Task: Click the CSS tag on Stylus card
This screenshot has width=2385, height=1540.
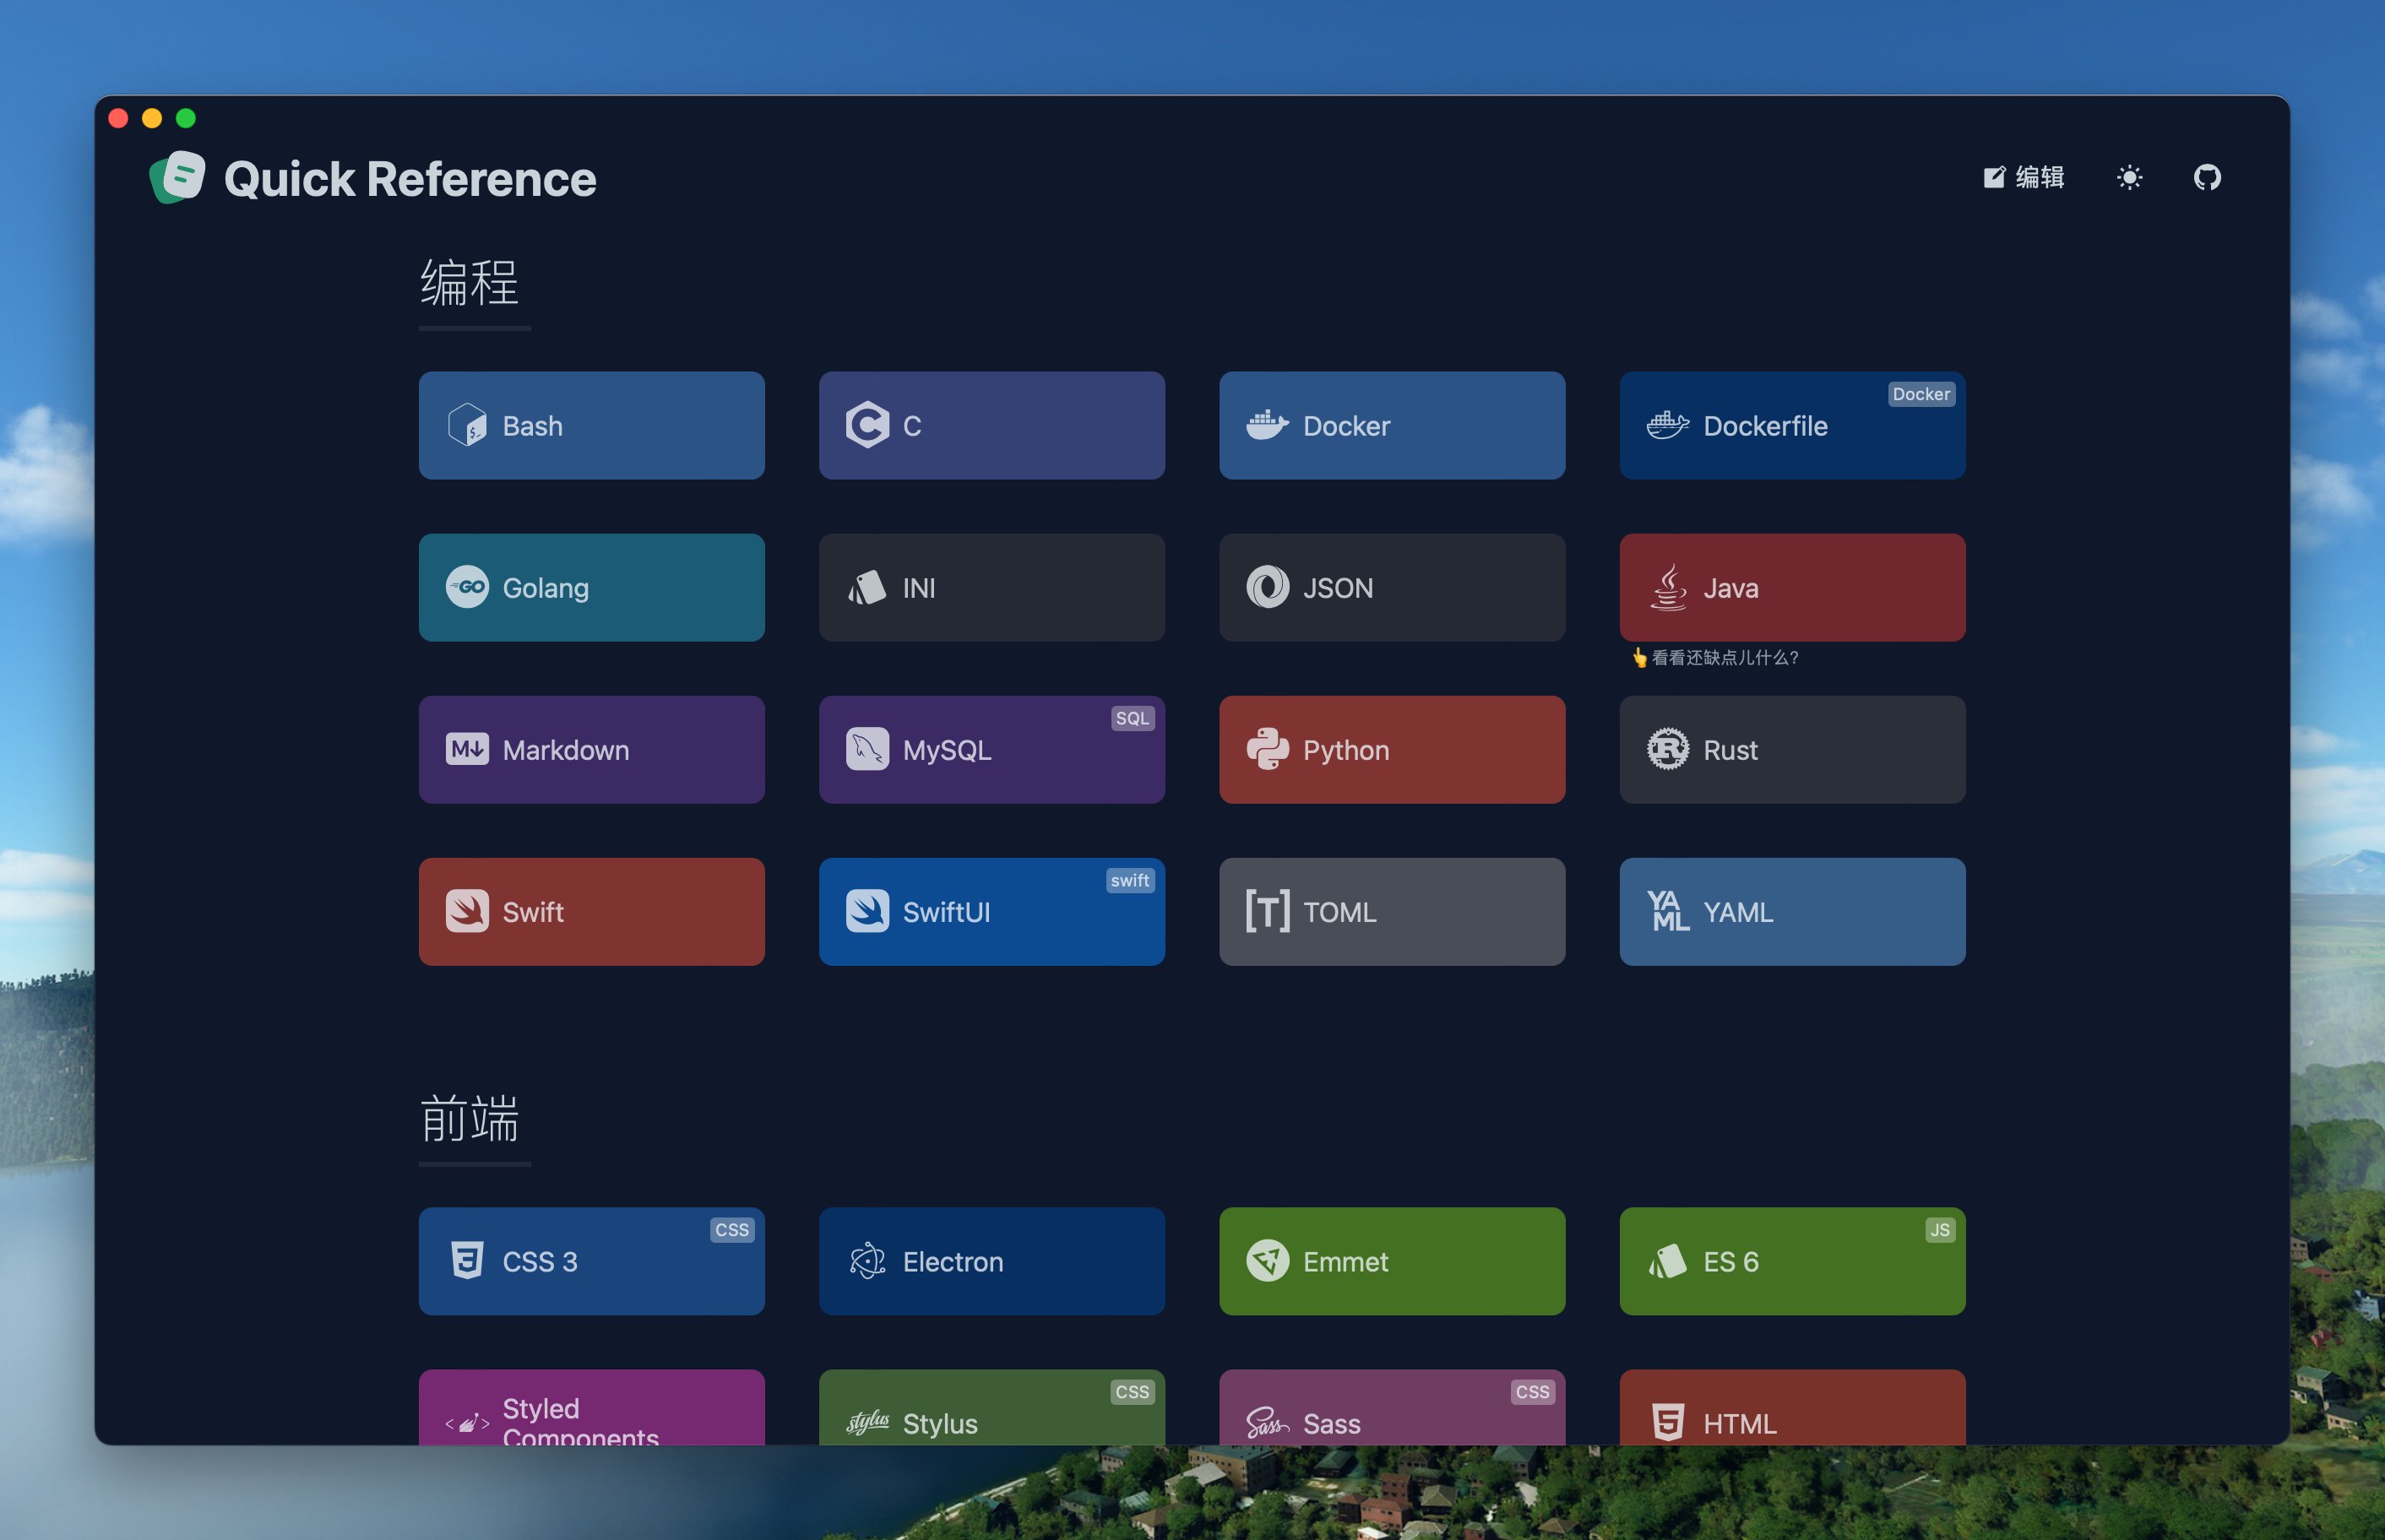Action: point(1132,1392)
